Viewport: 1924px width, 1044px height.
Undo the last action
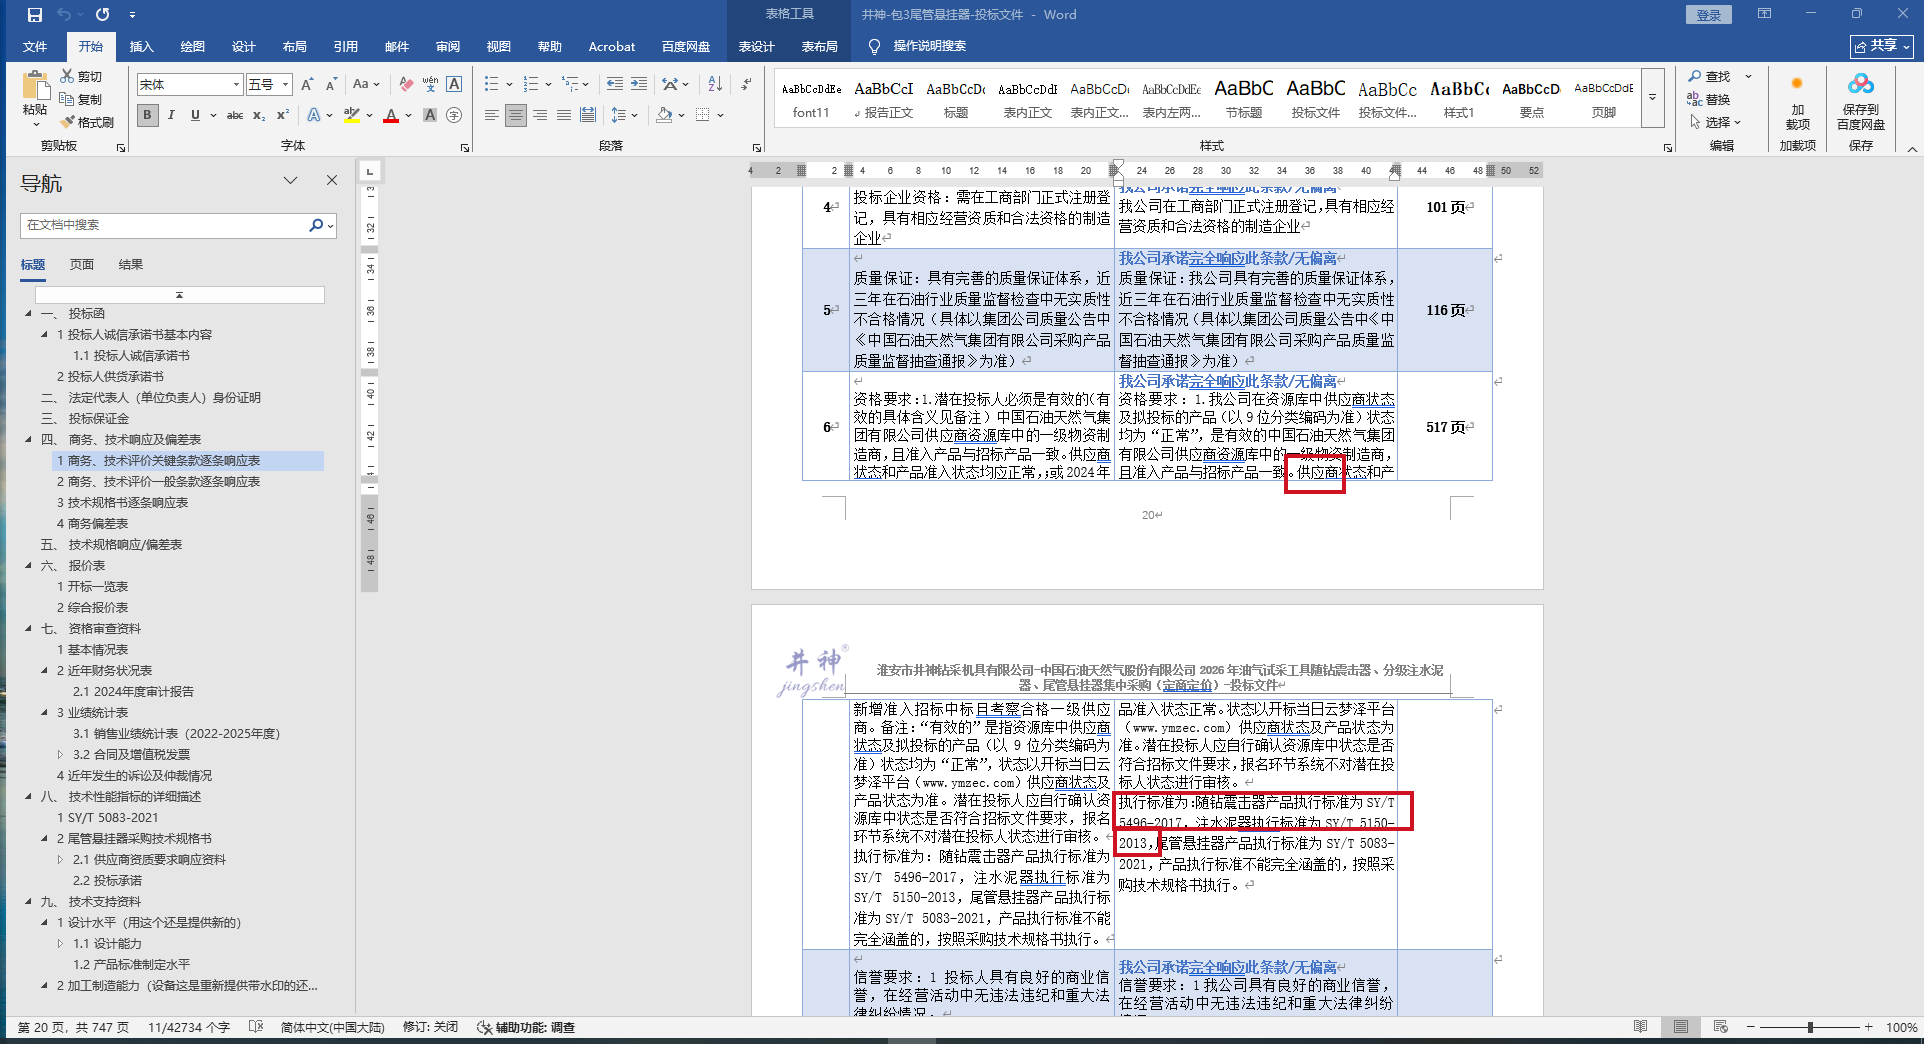[x=64, y=15]
